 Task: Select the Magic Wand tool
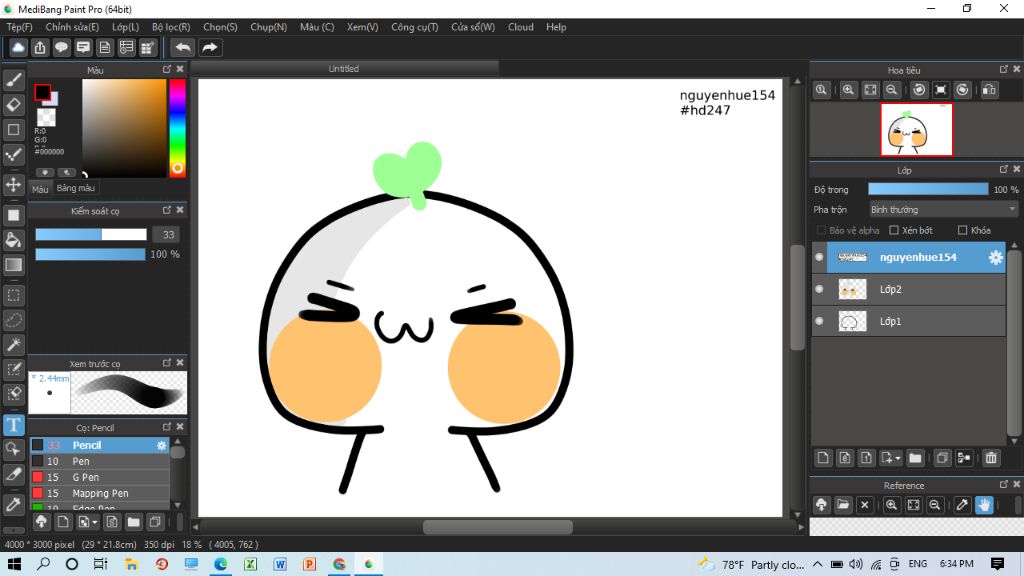(x=14, y=344)
